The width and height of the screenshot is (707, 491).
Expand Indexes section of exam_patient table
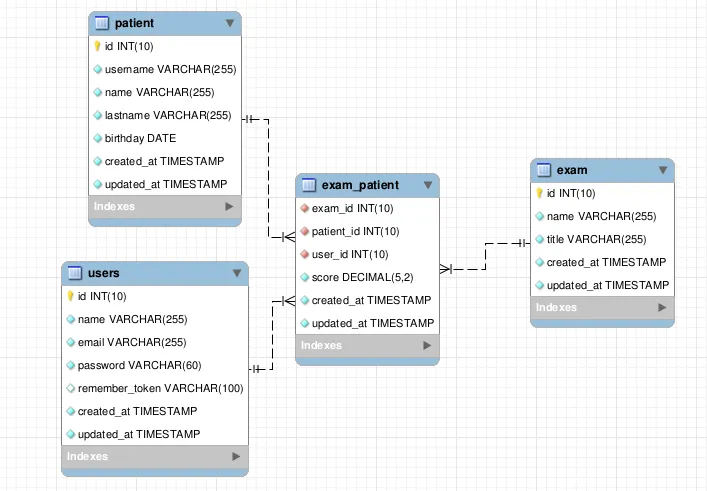[427, 345]
